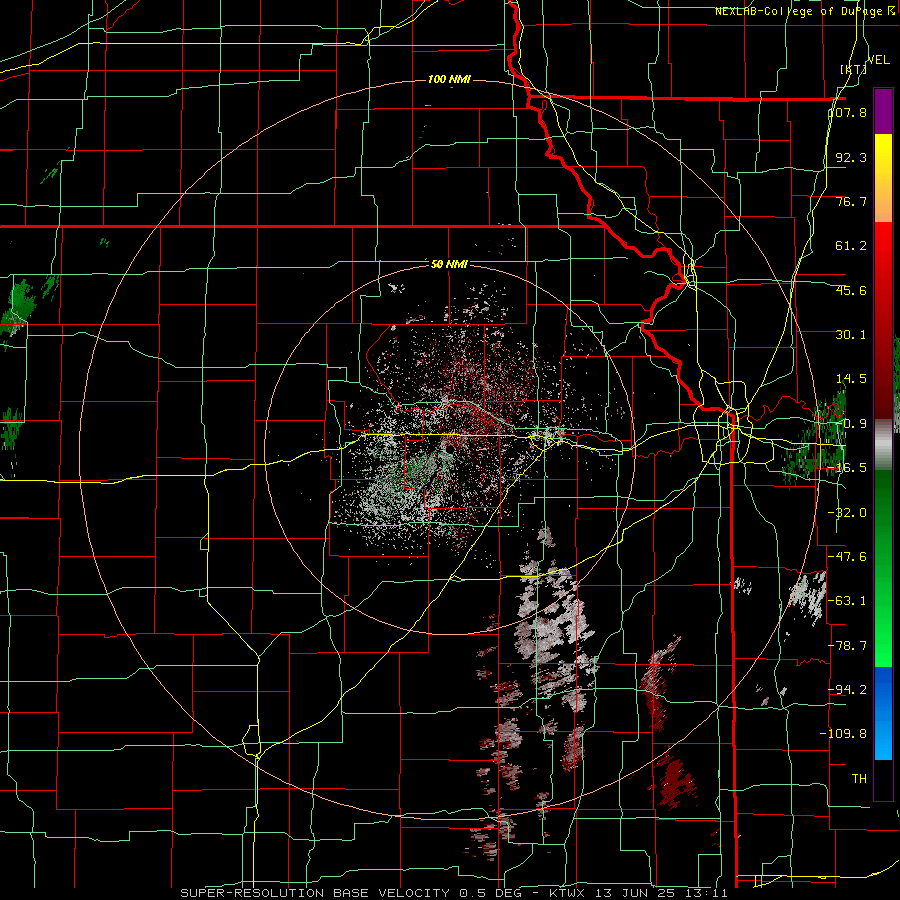Image resolution: width=900 pixels, height=900 pixels.
Task: Select the 76.7 velocity scale value
Action: tap(851, 201)
